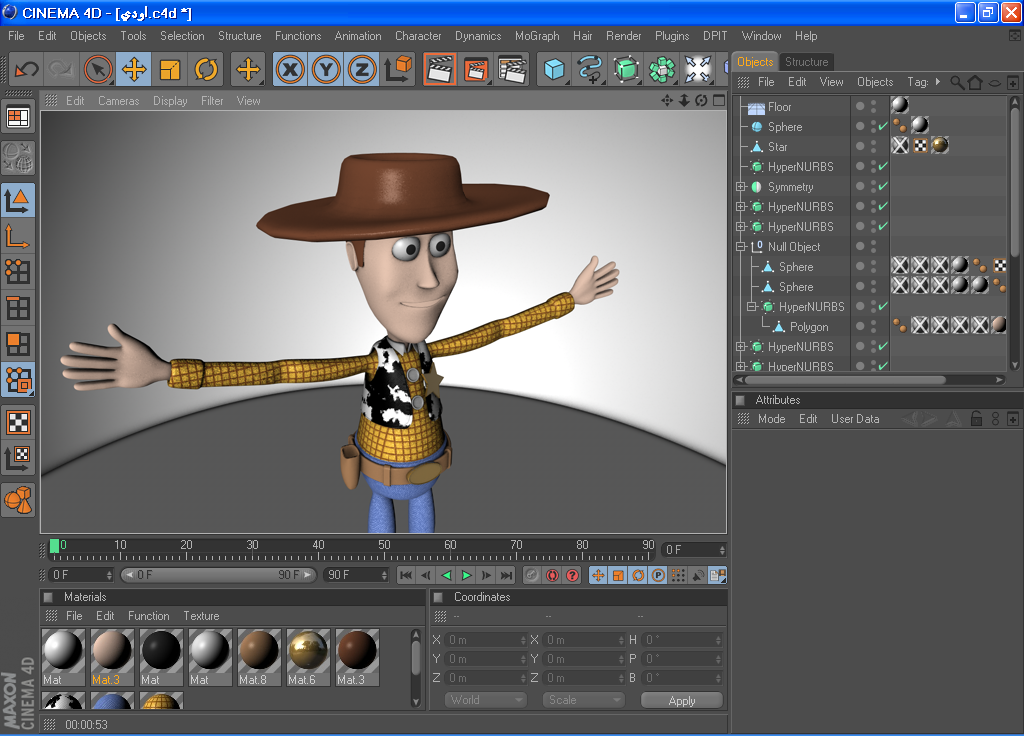Open the Materials Texture menu

[x=201, y=616]
